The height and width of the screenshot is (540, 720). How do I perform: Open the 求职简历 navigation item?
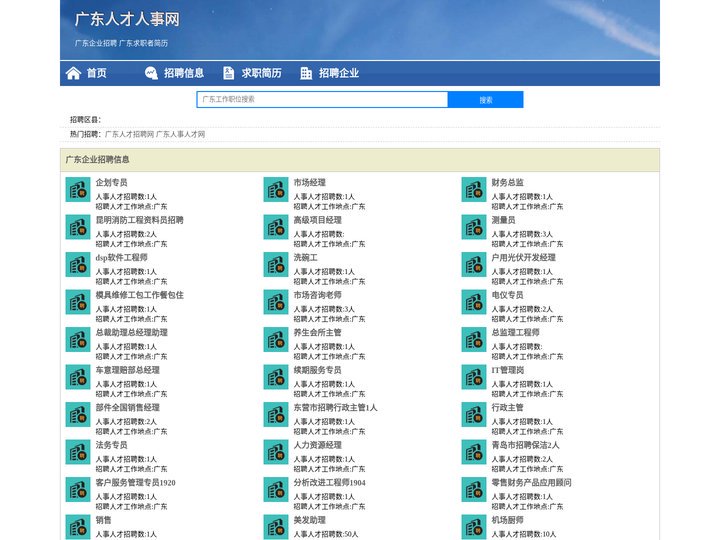tap(261, 73)
